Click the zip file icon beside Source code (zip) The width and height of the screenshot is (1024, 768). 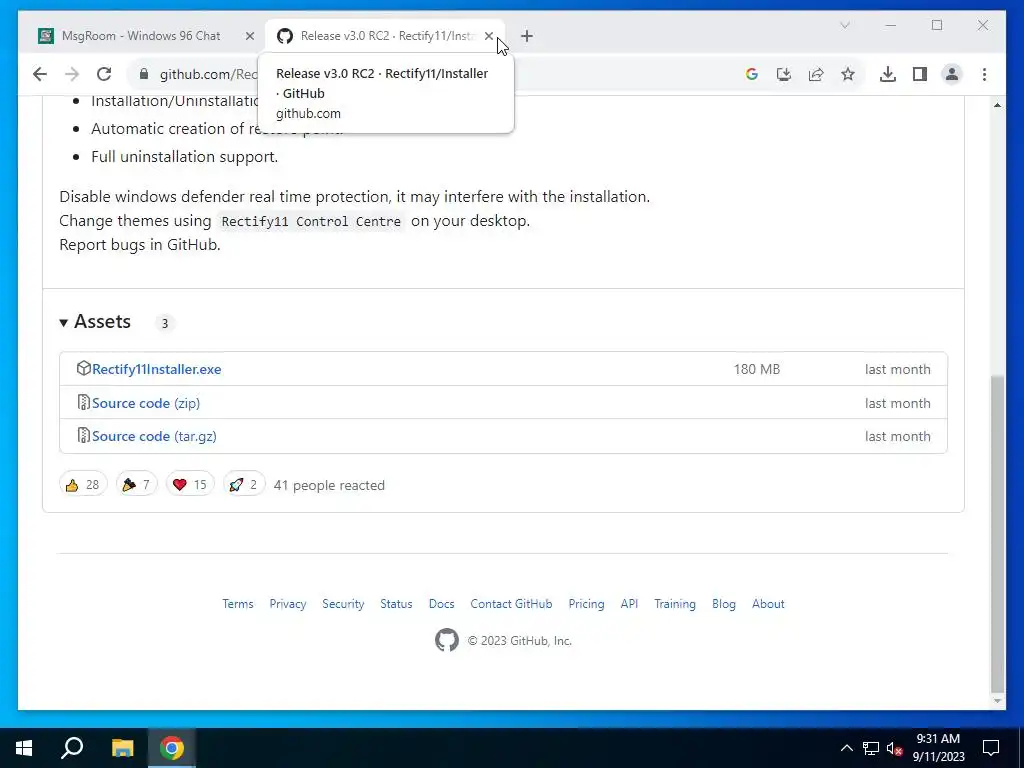pyautogui.click(x=84, y=402)
